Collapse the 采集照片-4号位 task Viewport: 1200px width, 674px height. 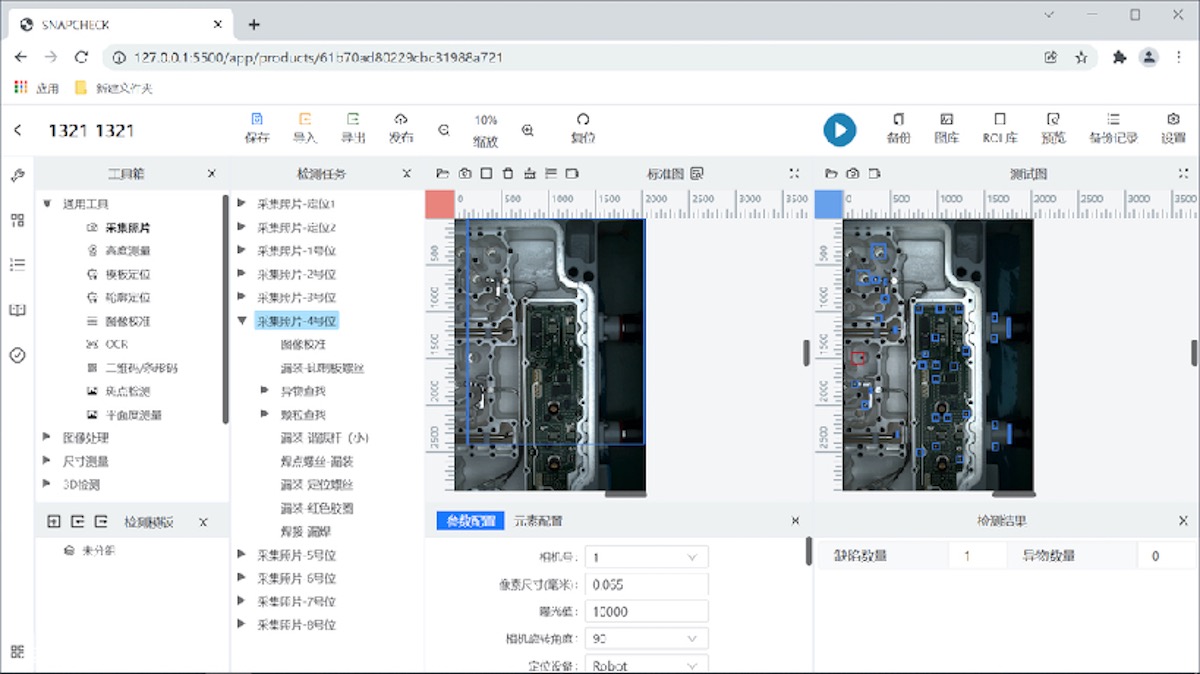241,321
